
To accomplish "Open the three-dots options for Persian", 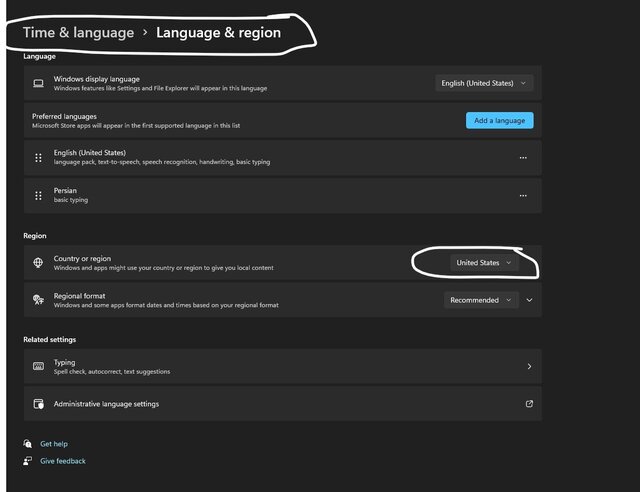I will pos(522,196).
